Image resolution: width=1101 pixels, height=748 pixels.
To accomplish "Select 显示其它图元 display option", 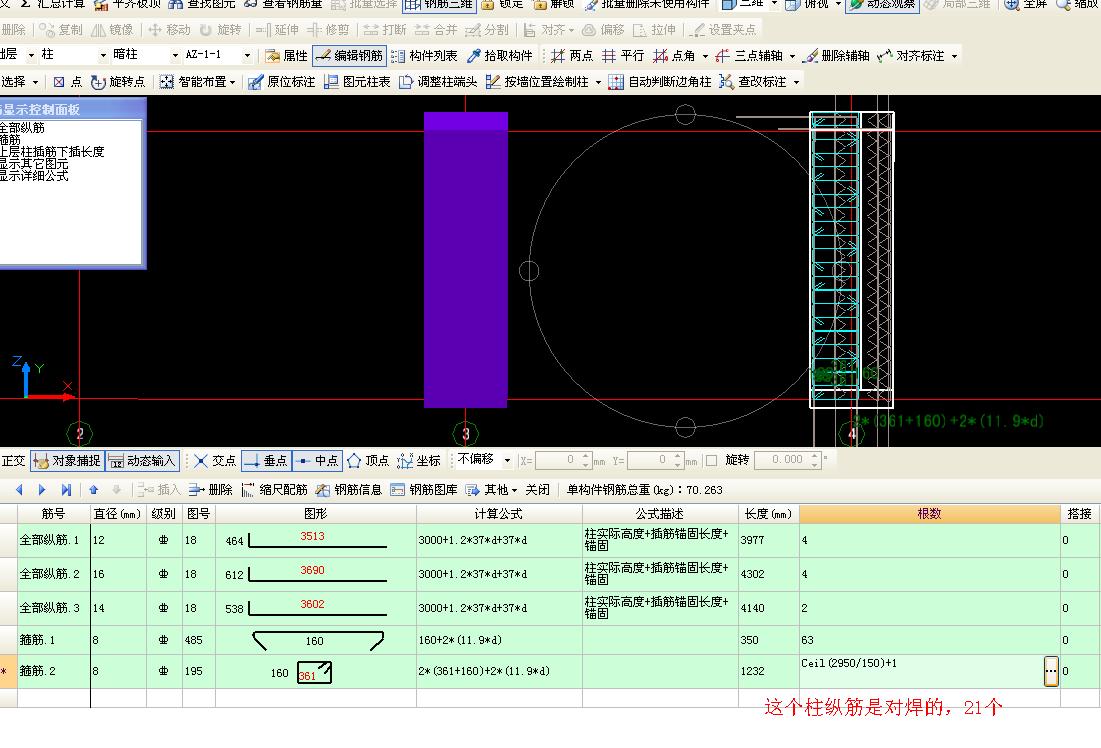I will pyautogui.click(x=34, y=164).
